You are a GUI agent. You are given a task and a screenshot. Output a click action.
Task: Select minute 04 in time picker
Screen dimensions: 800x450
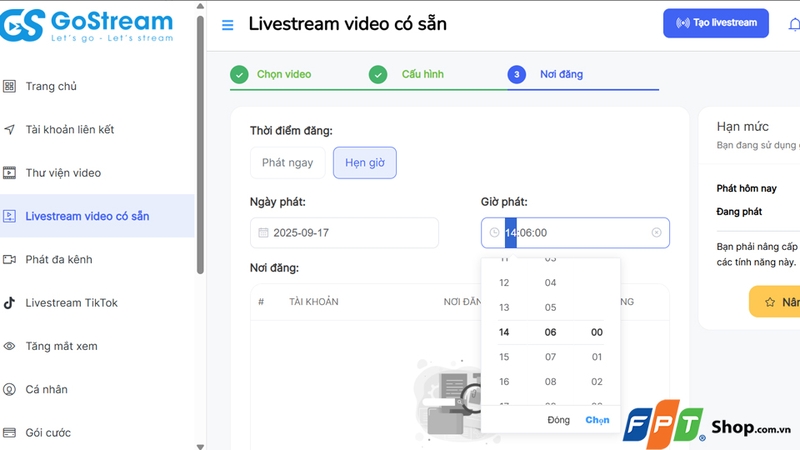pyautogui.click(x=550, y=283)
